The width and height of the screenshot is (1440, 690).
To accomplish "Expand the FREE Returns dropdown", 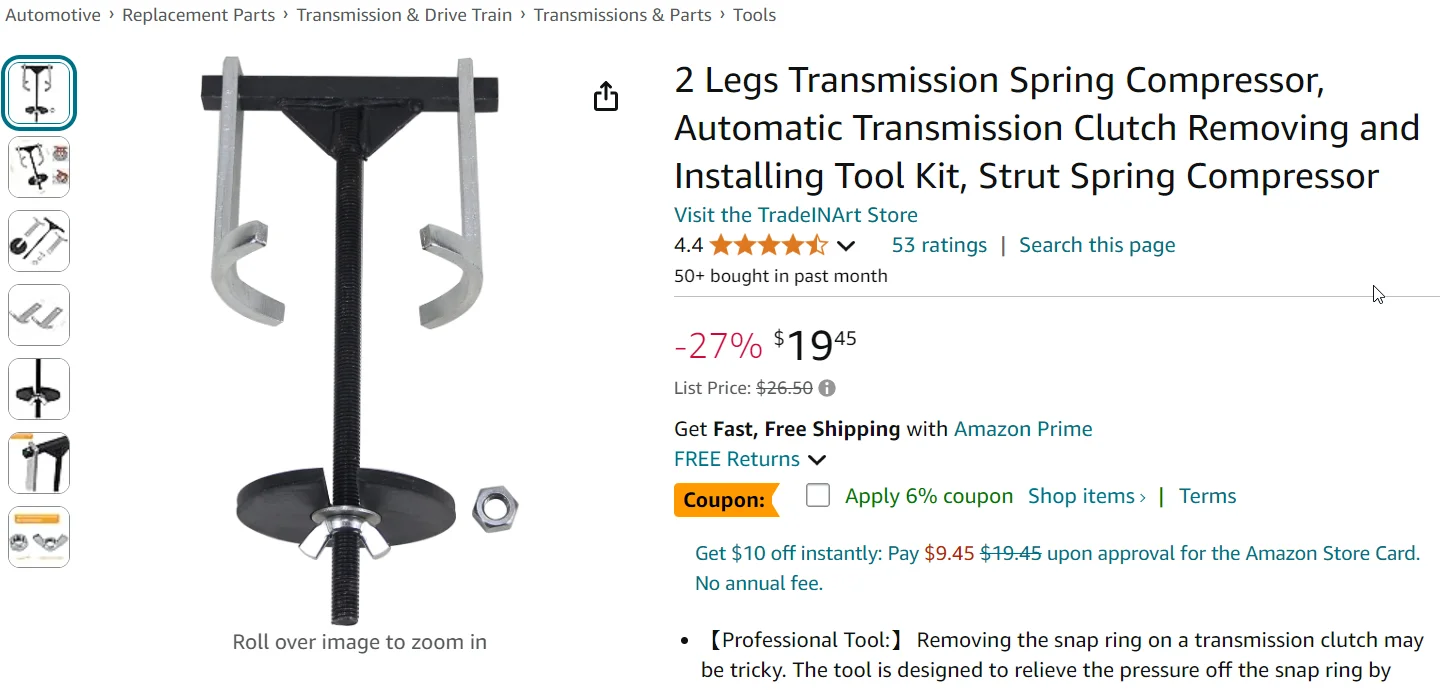I will (x=817, y=460).
